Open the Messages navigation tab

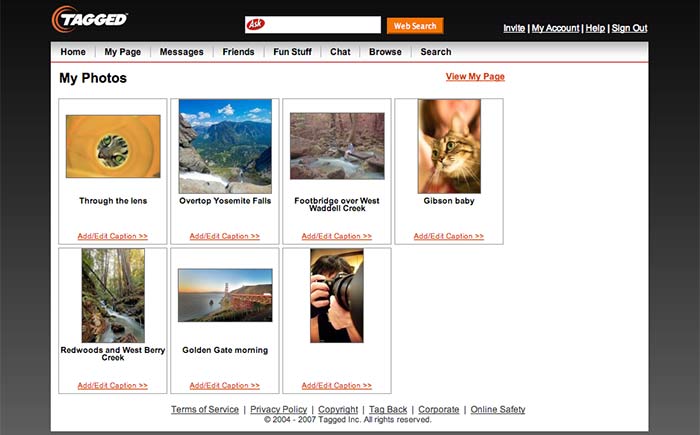181,52
